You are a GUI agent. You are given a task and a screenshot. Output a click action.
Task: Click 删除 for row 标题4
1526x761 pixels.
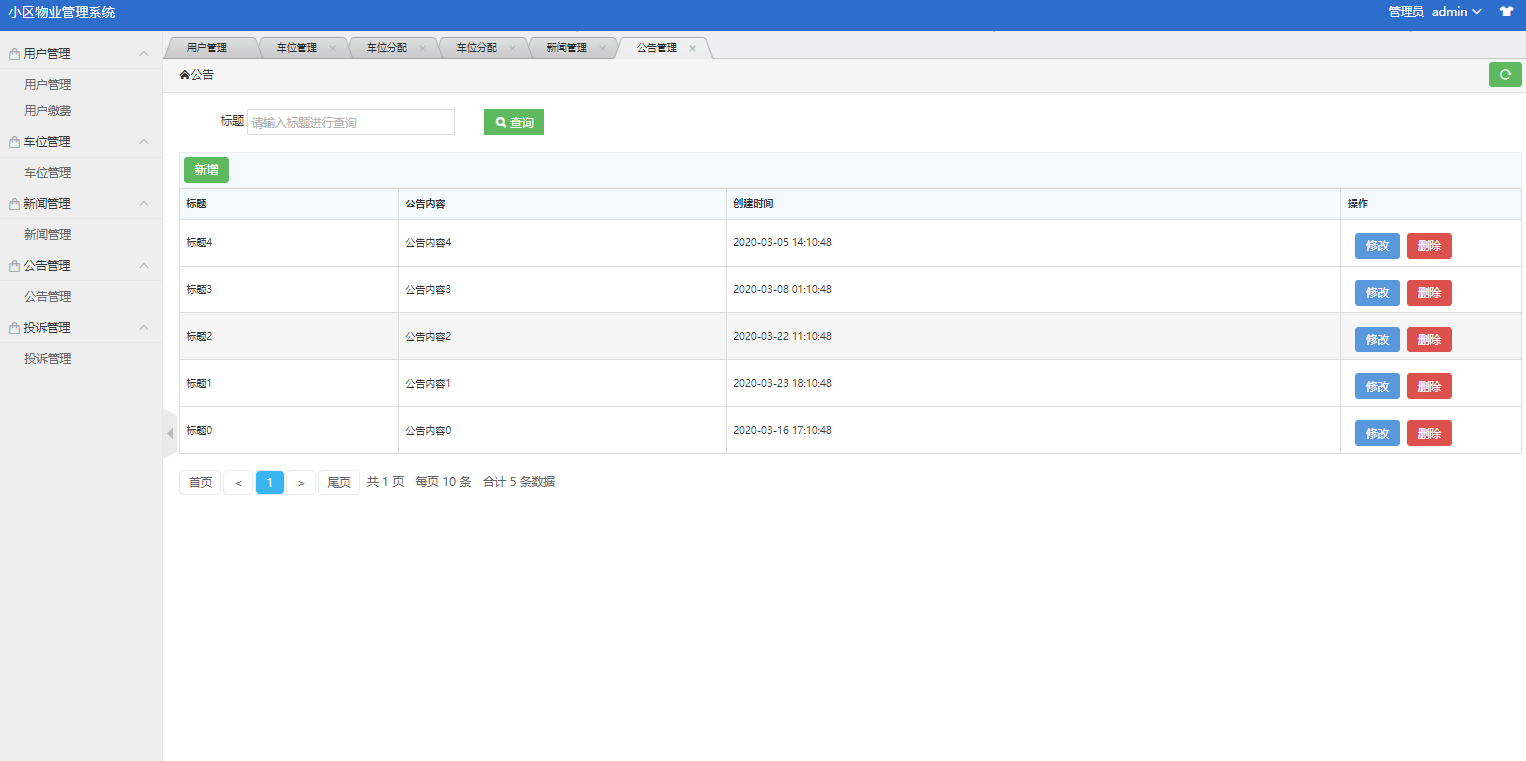[x=1429, y=246]
